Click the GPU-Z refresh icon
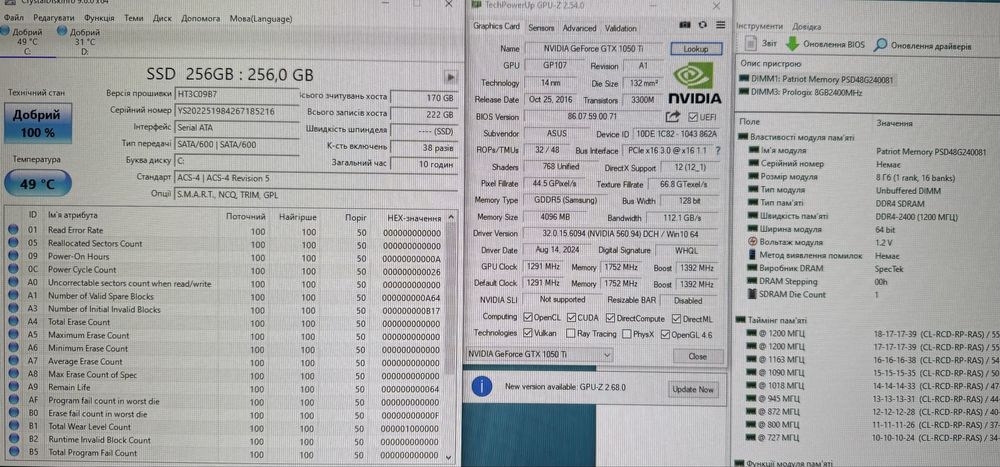The width and height of the screenshot is (1000, 467). tap(703, 26)
